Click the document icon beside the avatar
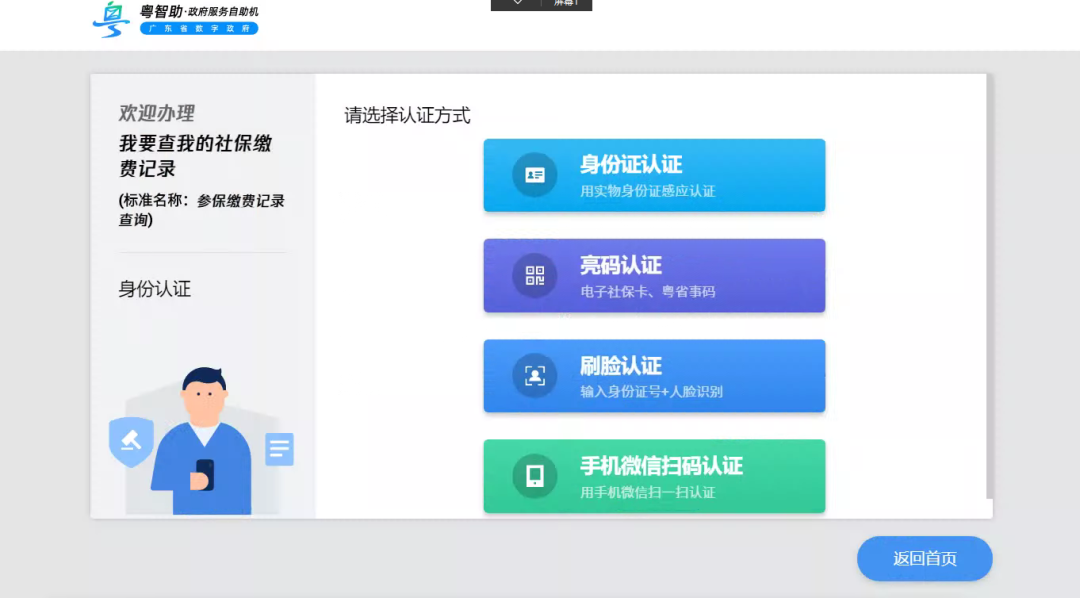This screenshot has height=598, width=1080. [279, 449]
